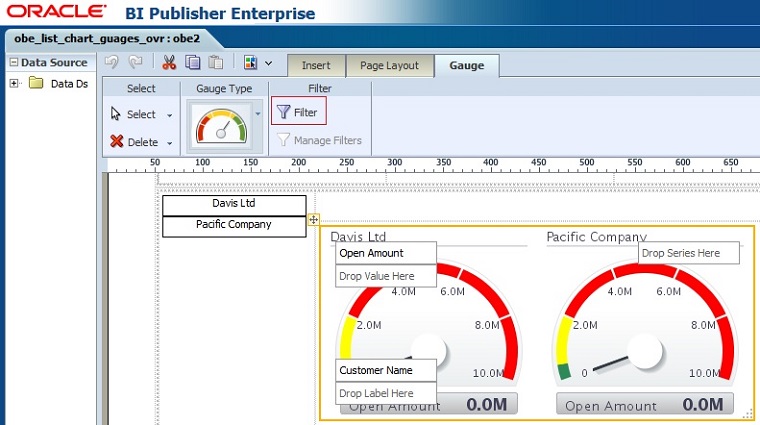760x425 pixels.
Task: Expand the Gauge Type gallery arrow
Action: (258, 114)
